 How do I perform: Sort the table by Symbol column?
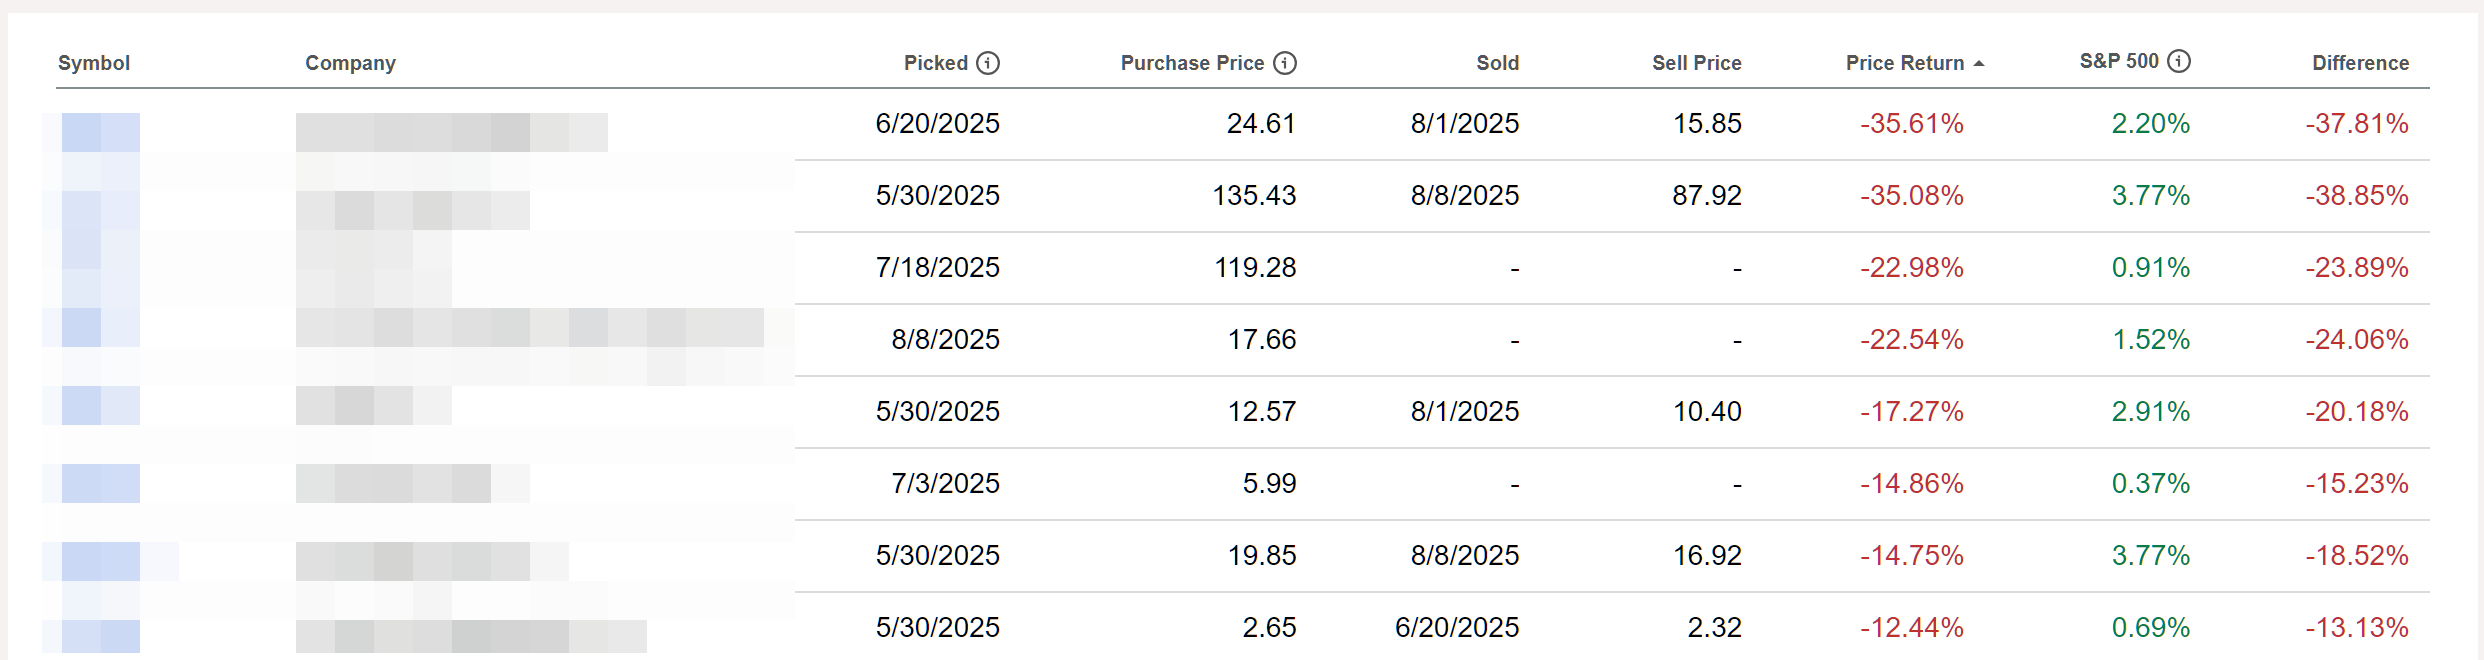pos(94,63)
